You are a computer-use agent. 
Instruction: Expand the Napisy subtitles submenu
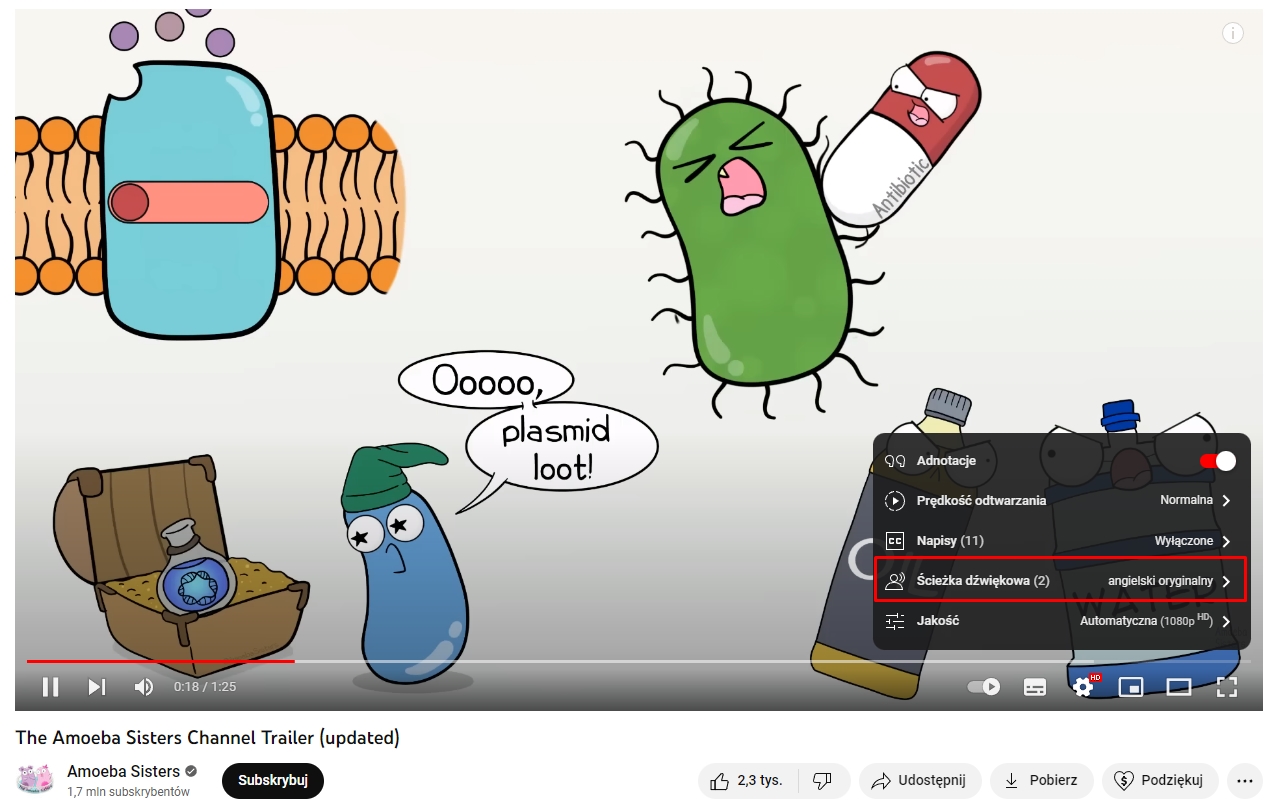pyautogui.click(x=1061, y=541)
